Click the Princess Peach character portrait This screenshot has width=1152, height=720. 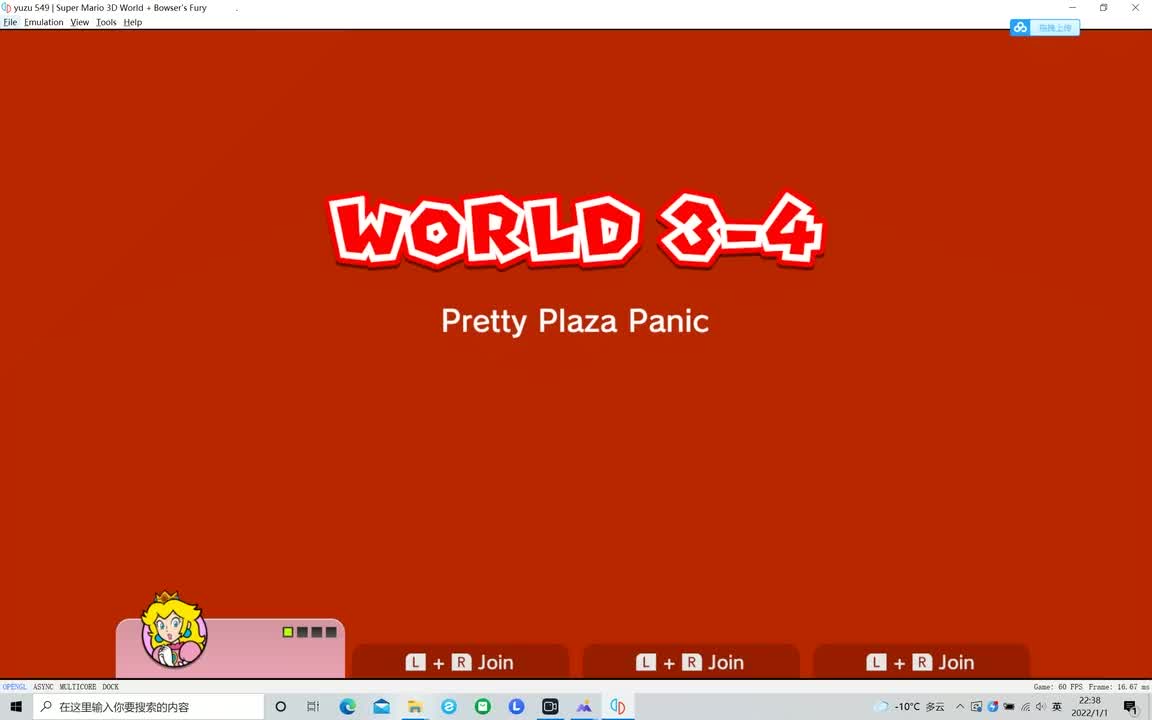[x=174, y=630]
